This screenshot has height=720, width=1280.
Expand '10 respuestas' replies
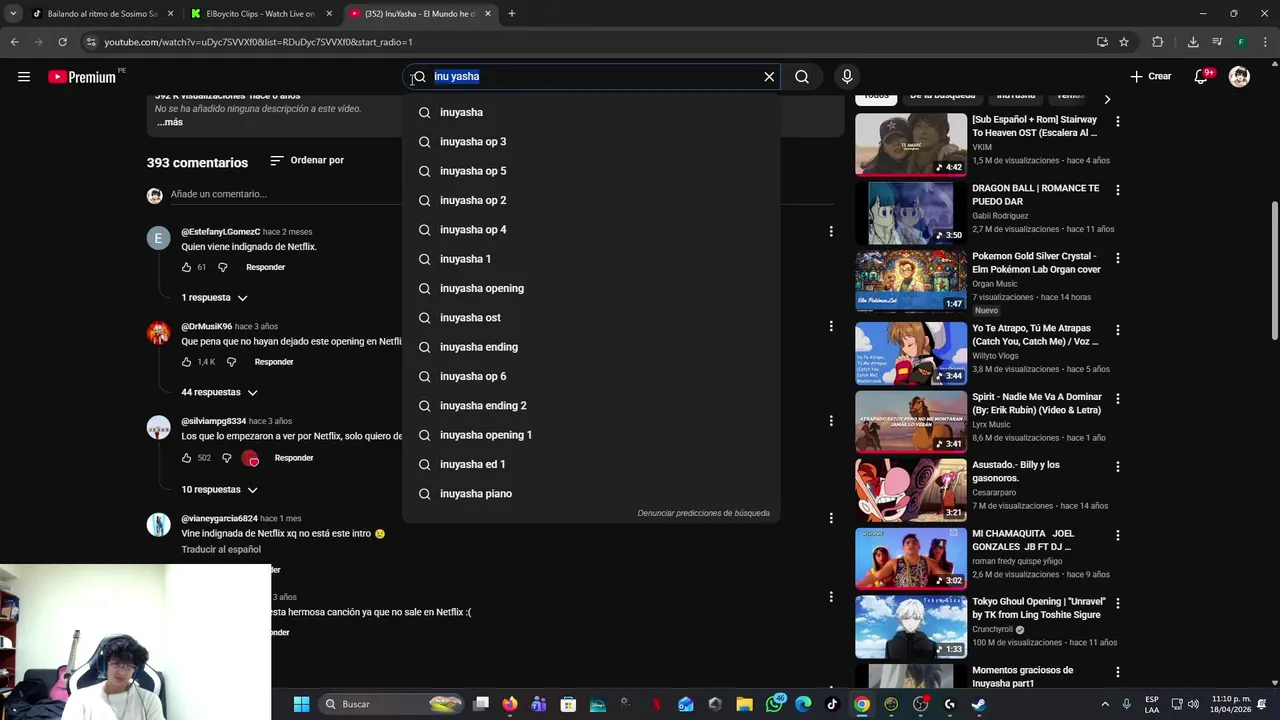219,490
